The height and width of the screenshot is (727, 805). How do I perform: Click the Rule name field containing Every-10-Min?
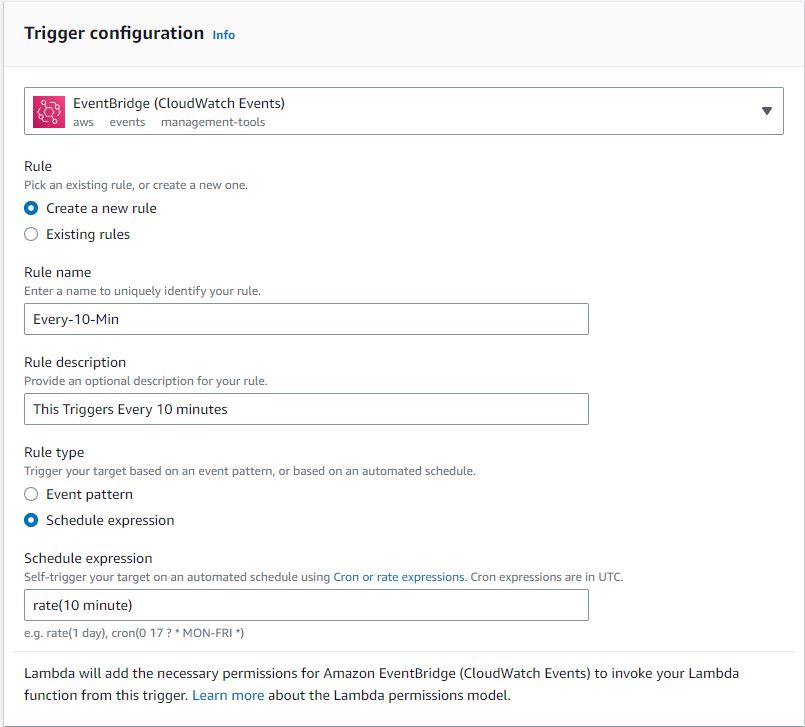[306, 319]
